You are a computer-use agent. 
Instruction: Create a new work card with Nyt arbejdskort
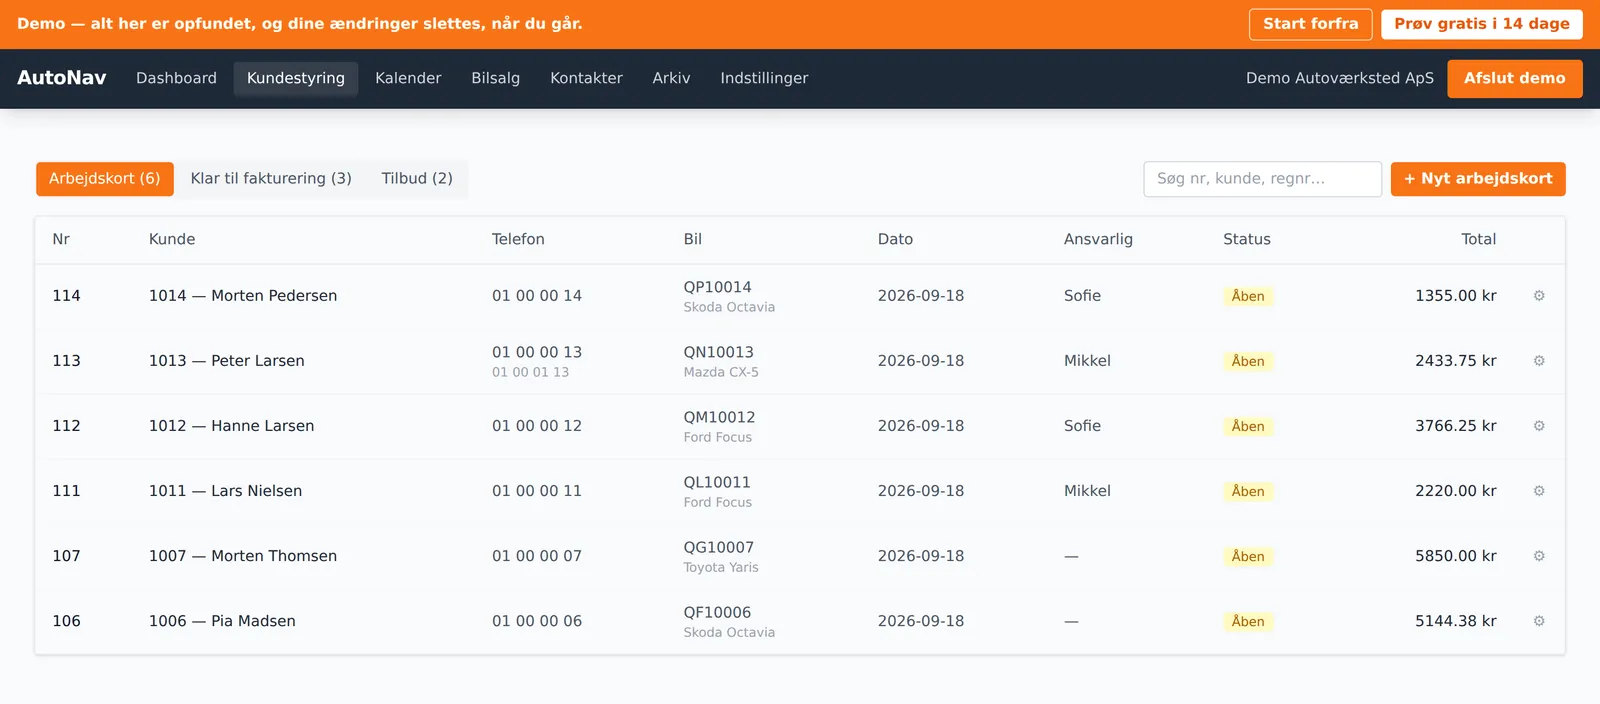(1478, 179)
